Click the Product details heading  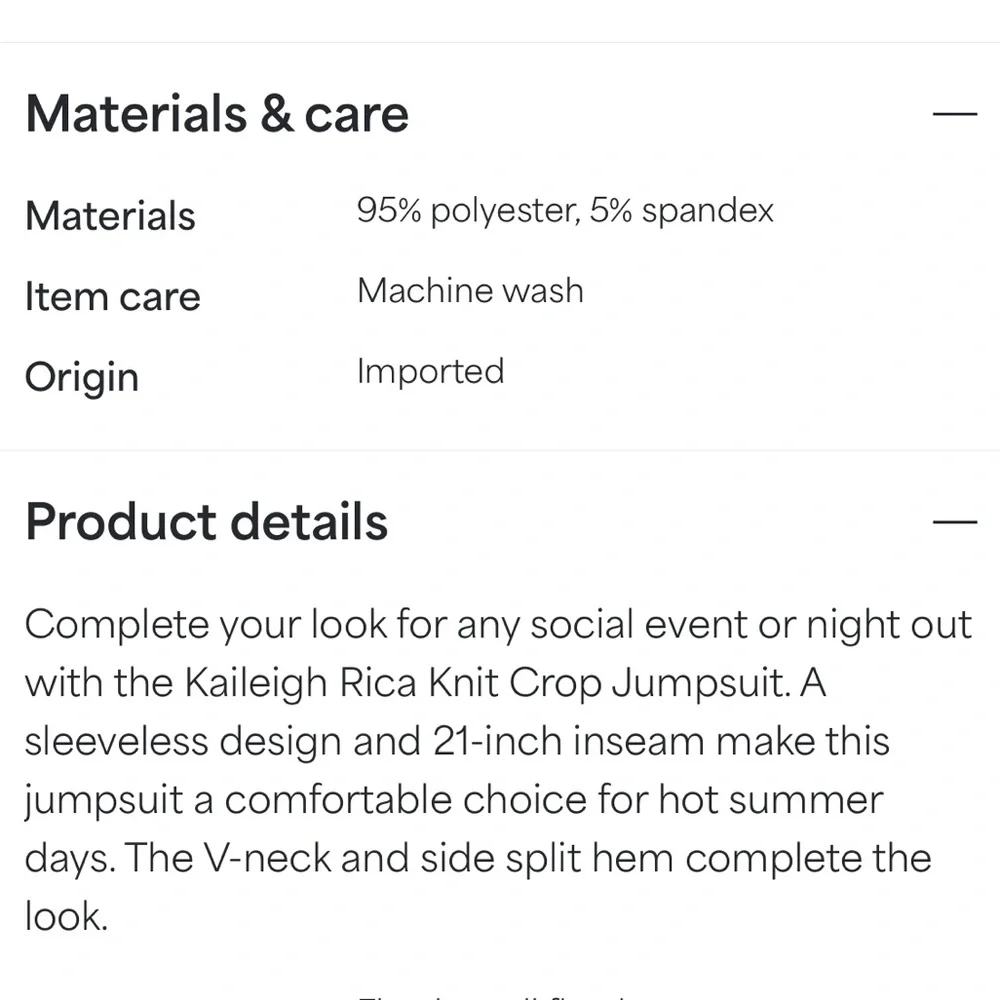click(x=207, y=522)
